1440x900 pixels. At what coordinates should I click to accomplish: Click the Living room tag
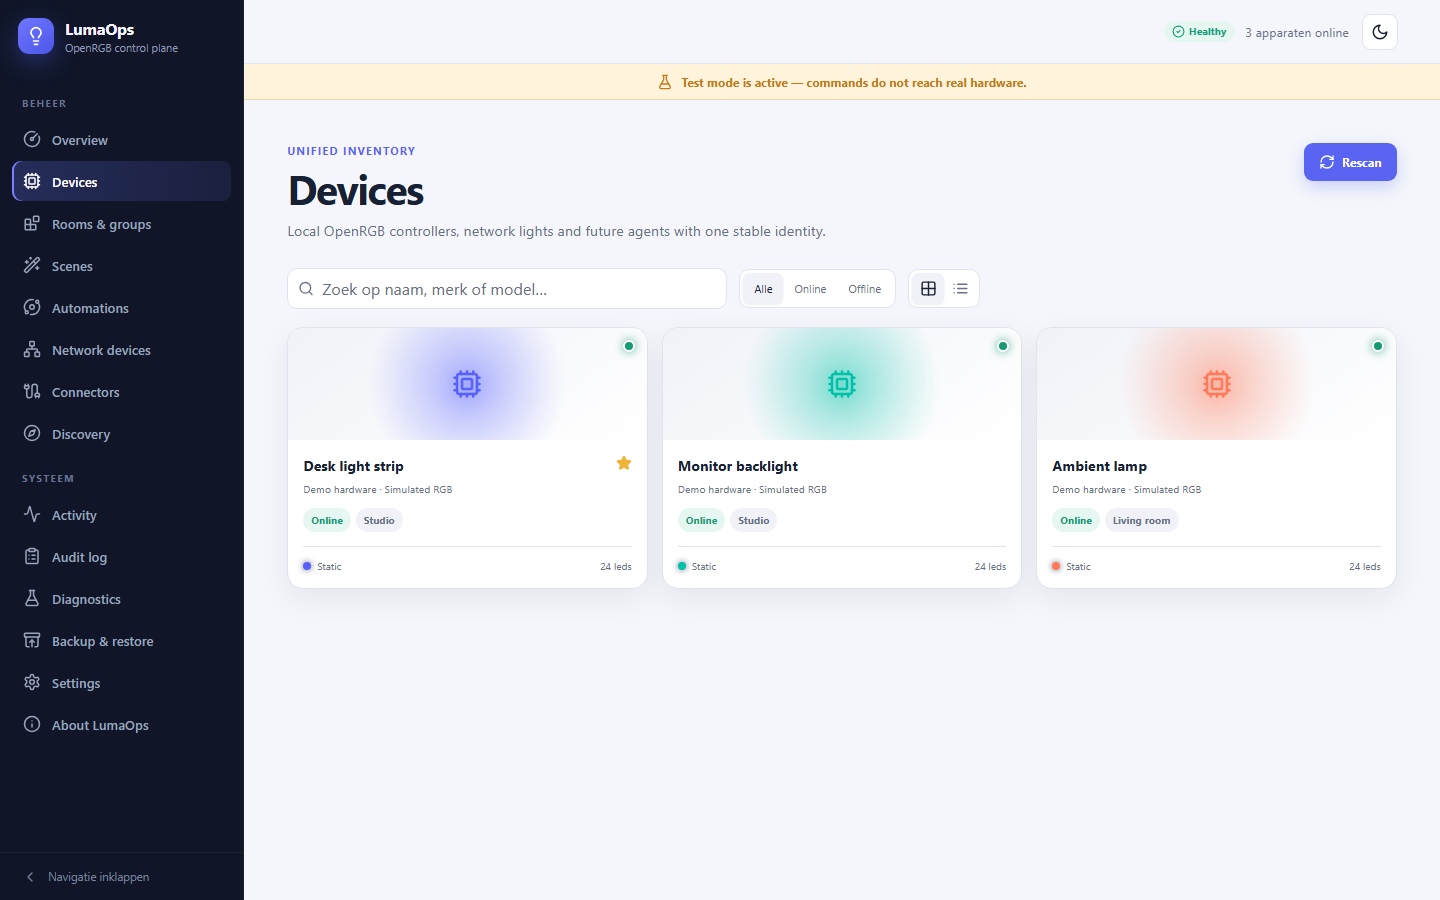[x=1142, y=520]
